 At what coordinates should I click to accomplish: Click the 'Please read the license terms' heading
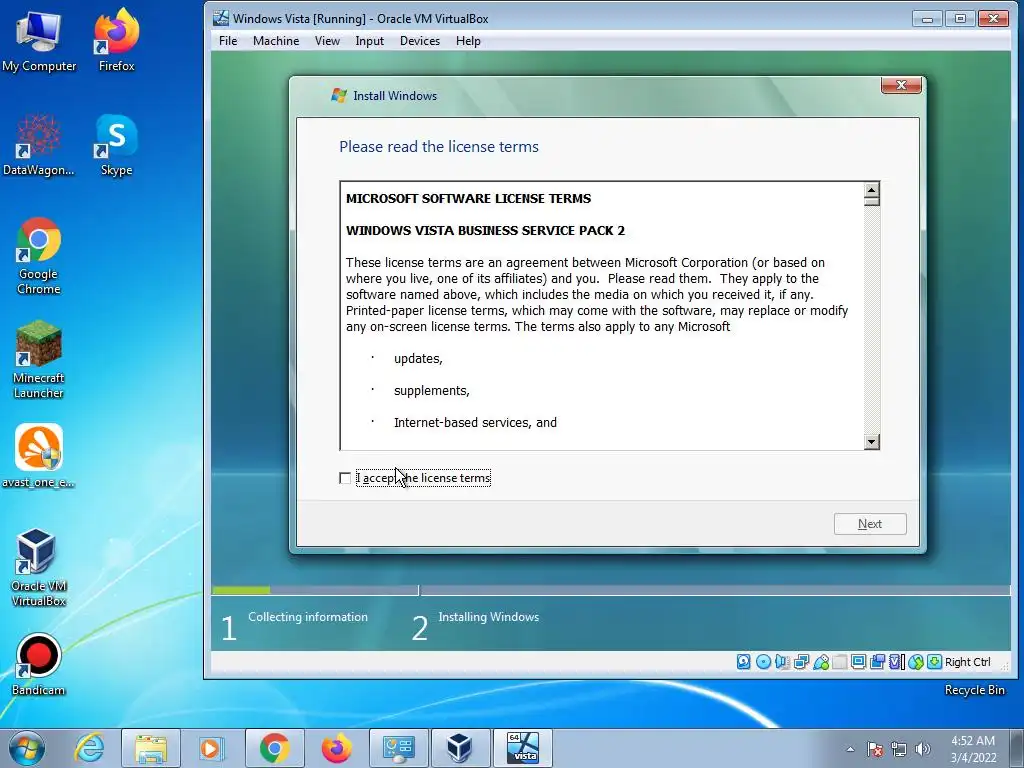point(439,147)
